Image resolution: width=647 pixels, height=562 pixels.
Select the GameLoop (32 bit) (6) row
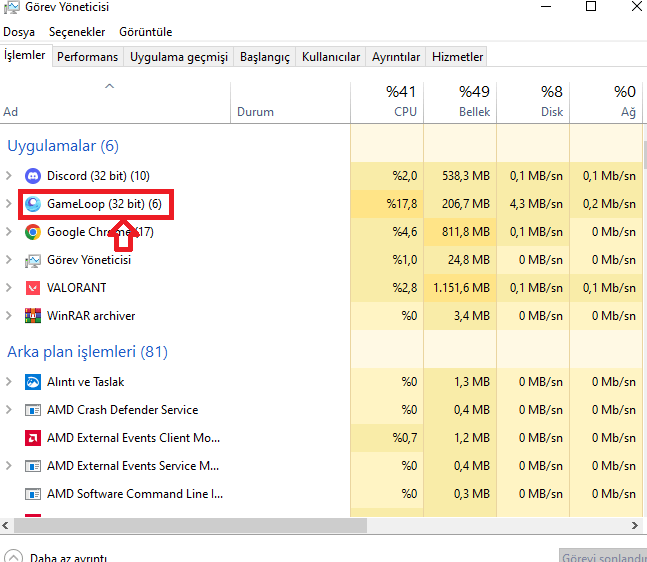coord(104,204)
